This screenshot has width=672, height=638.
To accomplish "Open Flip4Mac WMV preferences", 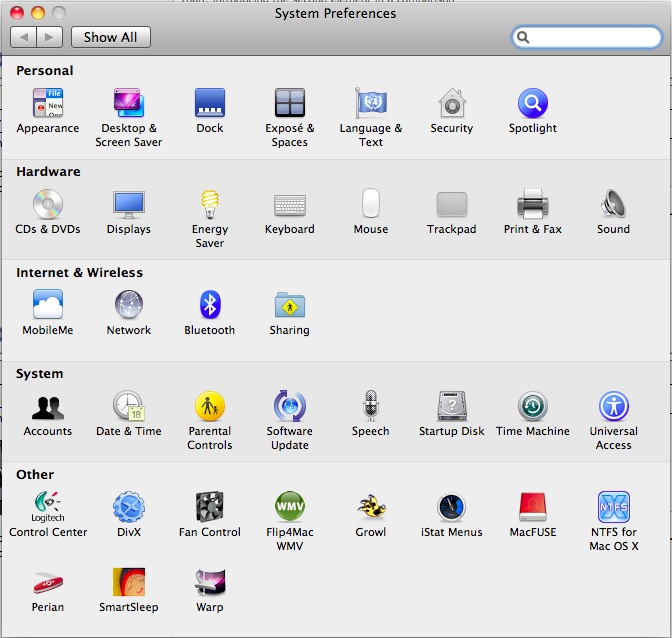I will (x=289, y=508).
